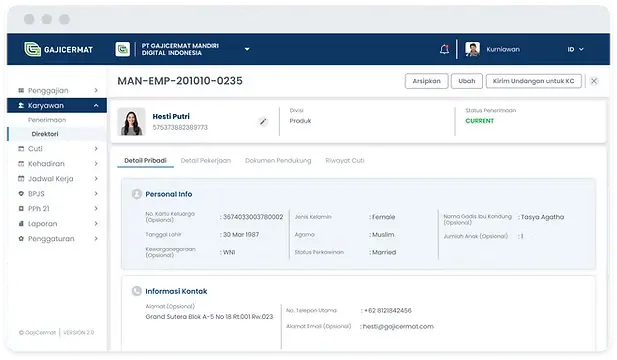The height and width of the screenshot is (360, 617).
Task: Select Direktori submenu item
Action: coord(45,134)
